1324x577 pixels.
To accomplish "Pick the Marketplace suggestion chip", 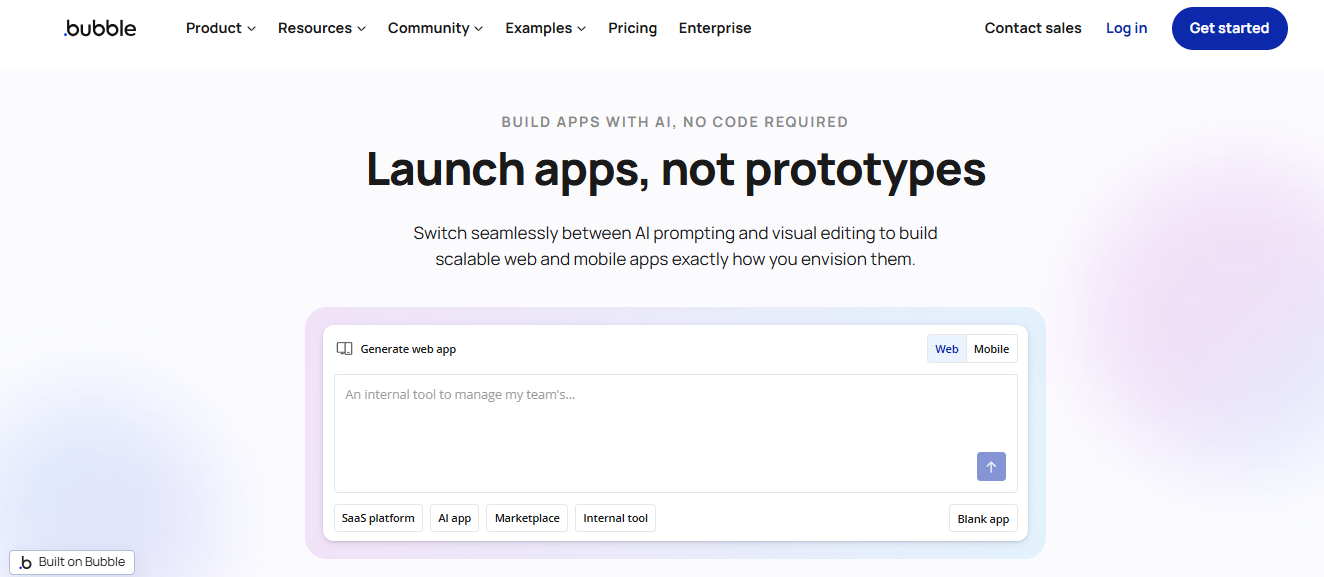I will [x=527, y=518].
